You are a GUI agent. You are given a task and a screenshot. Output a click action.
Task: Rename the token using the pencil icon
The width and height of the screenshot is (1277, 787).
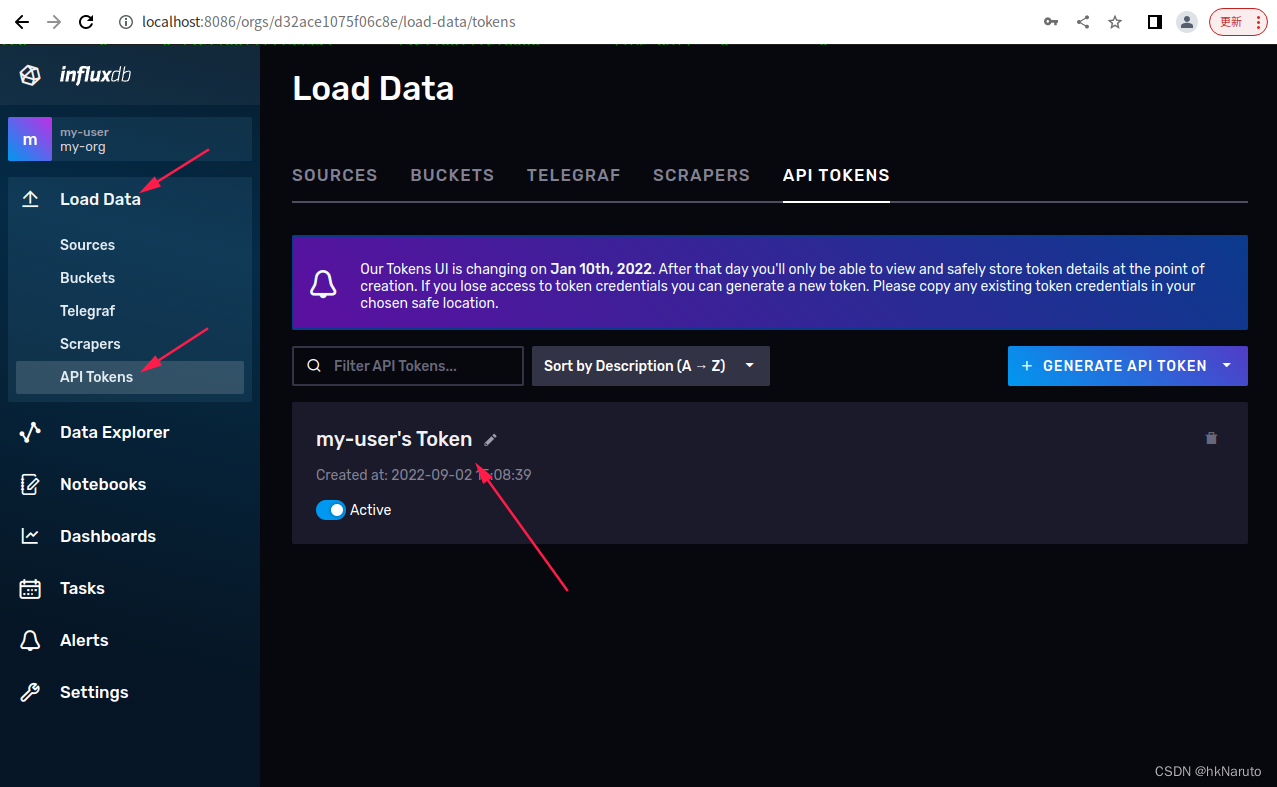pyautogui.click(x=490, y=439)
